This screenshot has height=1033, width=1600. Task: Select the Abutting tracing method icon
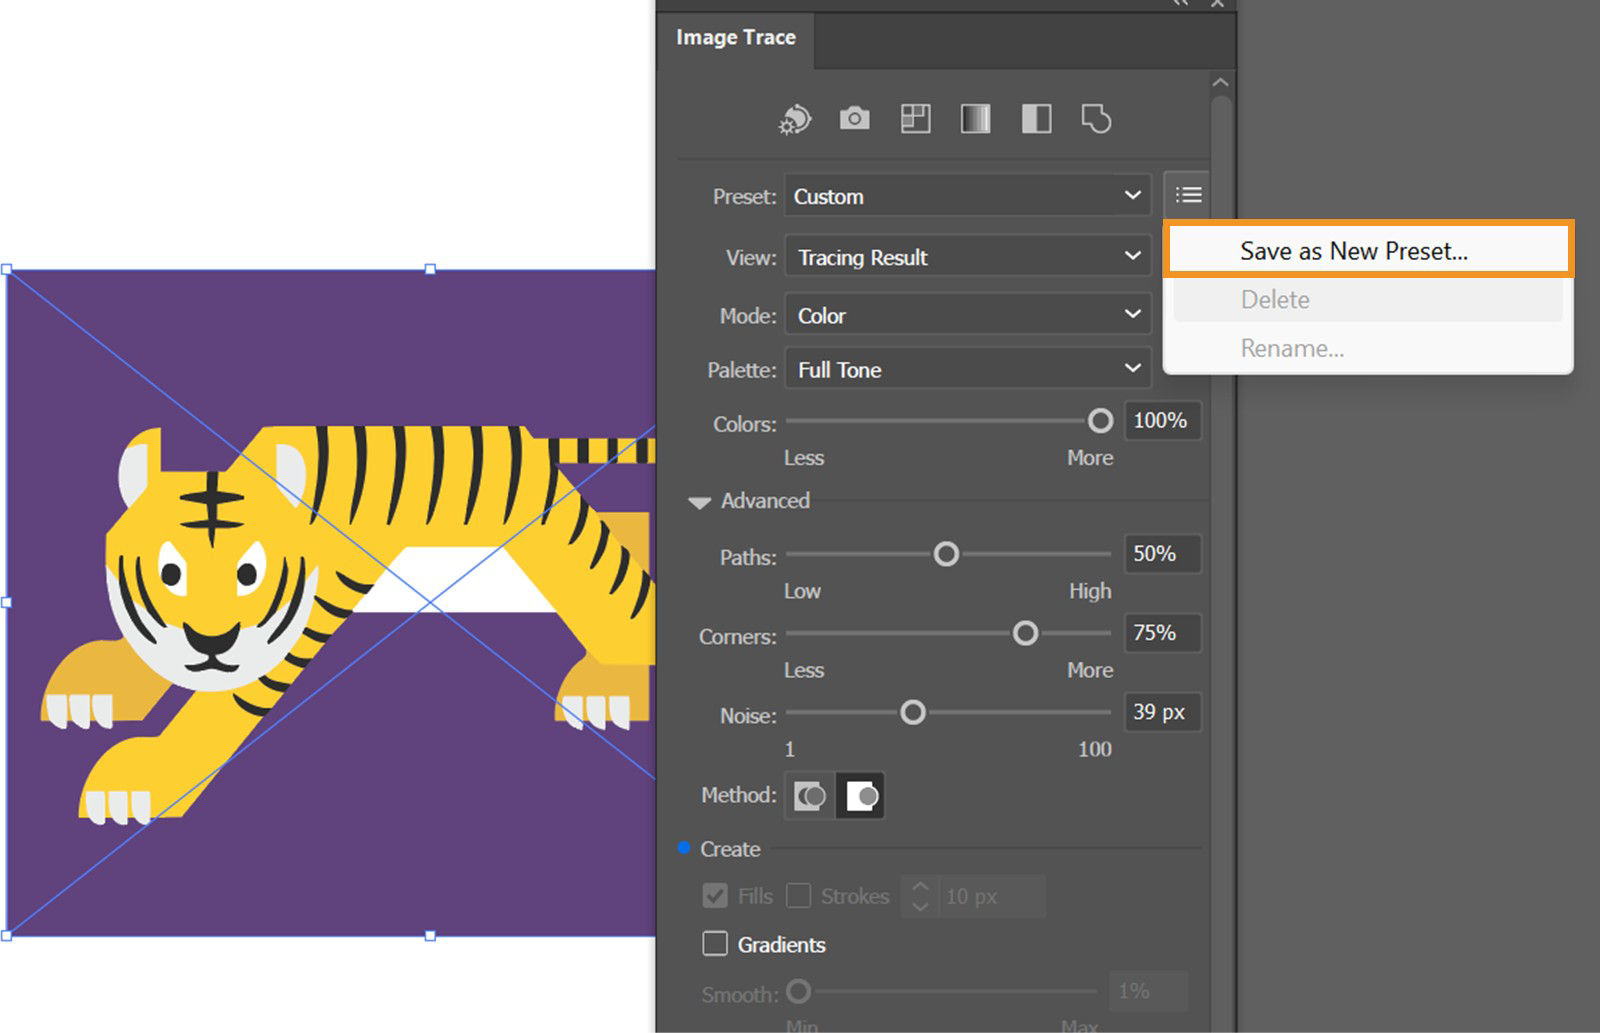[808, 795]
